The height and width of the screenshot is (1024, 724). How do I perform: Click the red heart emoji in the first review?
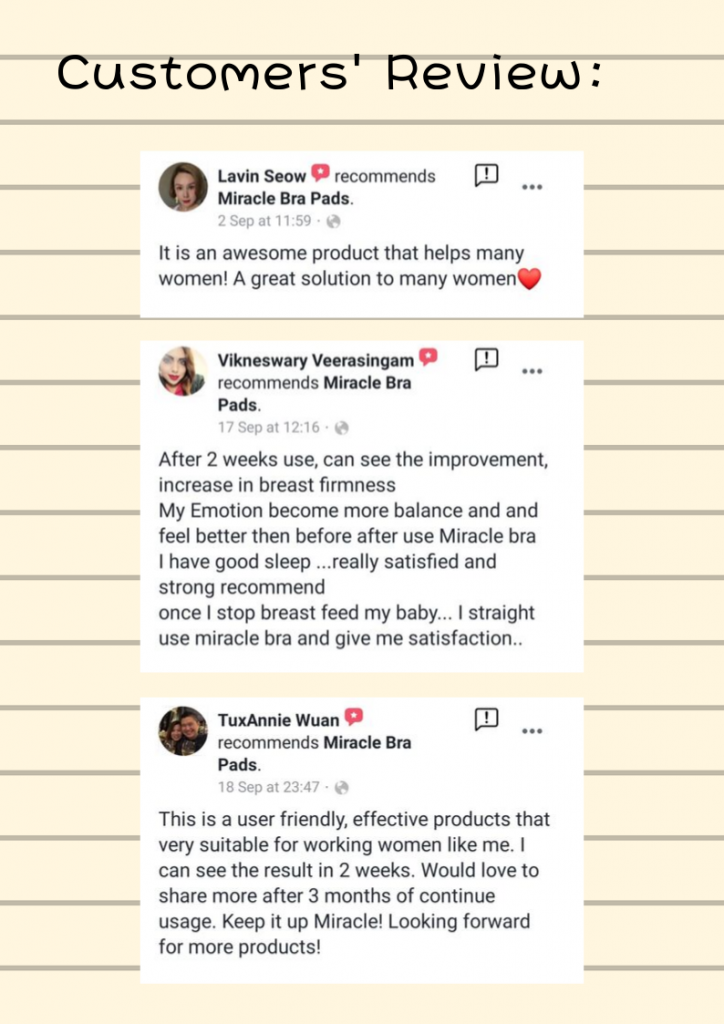pos(529,279)
